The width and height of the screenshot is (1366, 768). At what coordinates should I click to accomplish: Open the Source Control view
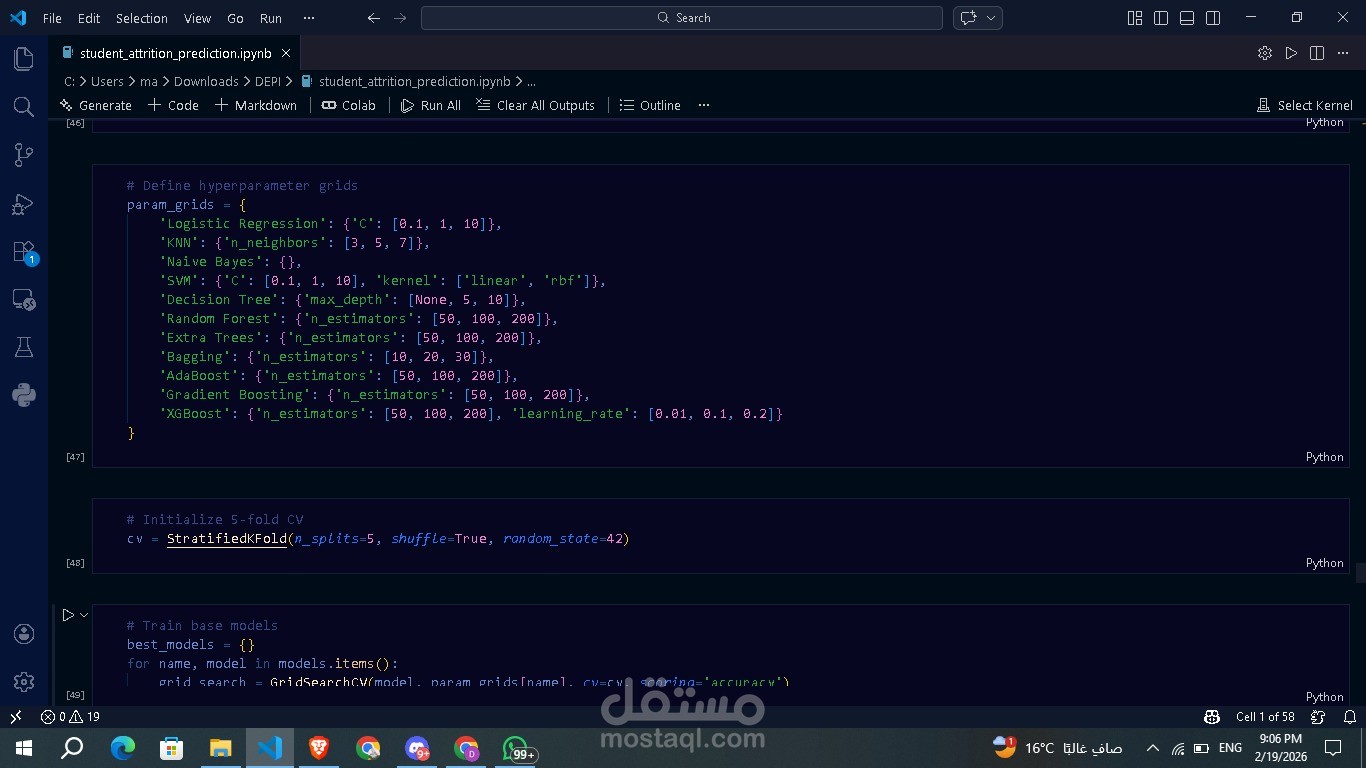pyautogui.click(x=24, y=154)
